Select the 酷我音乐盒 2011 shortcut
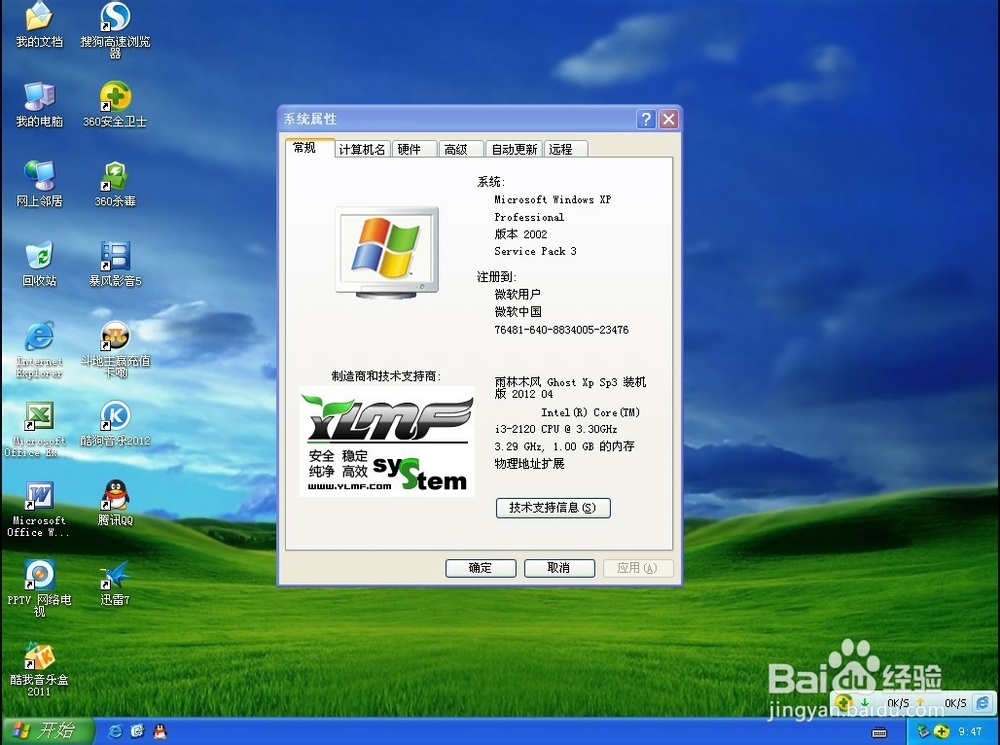This screenshot has width=1000, height=745. point(39,668)
